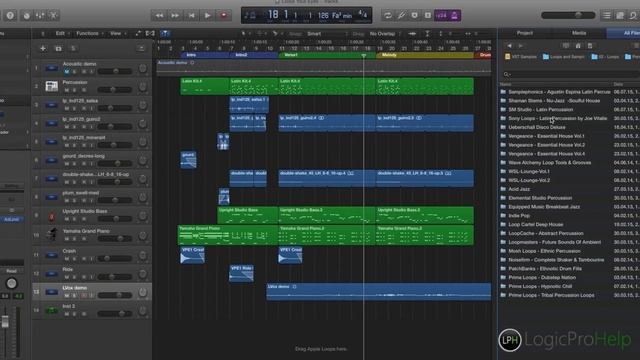Viewport: 640px width, 360px height.
Task: Click the Read automation button in the inspector
Action: (x=11, y=271)
